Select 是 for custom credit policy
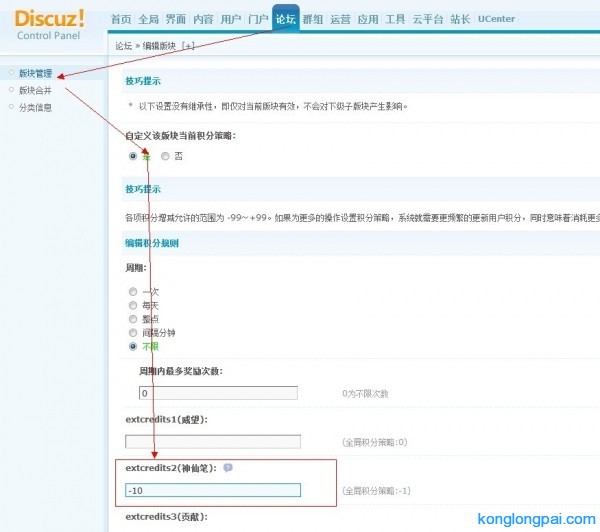The height and width of the screenshot is (532, 600). point(133,156)
